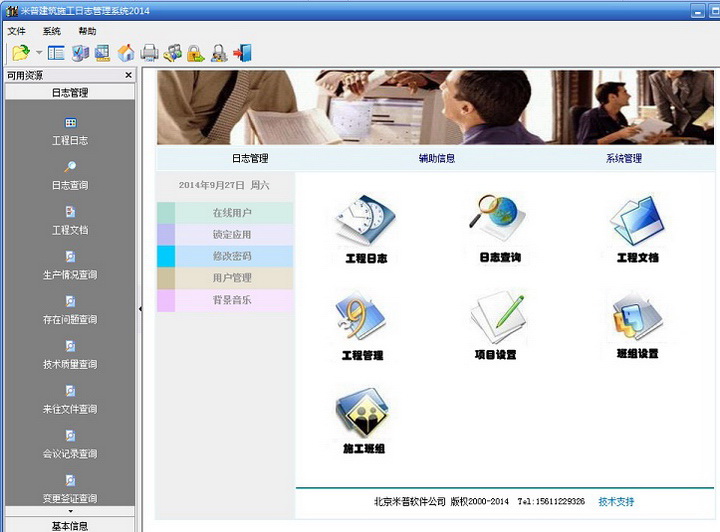Open the 系统 menu
This screenshot has height=532, width=720.
coord(51,31)
